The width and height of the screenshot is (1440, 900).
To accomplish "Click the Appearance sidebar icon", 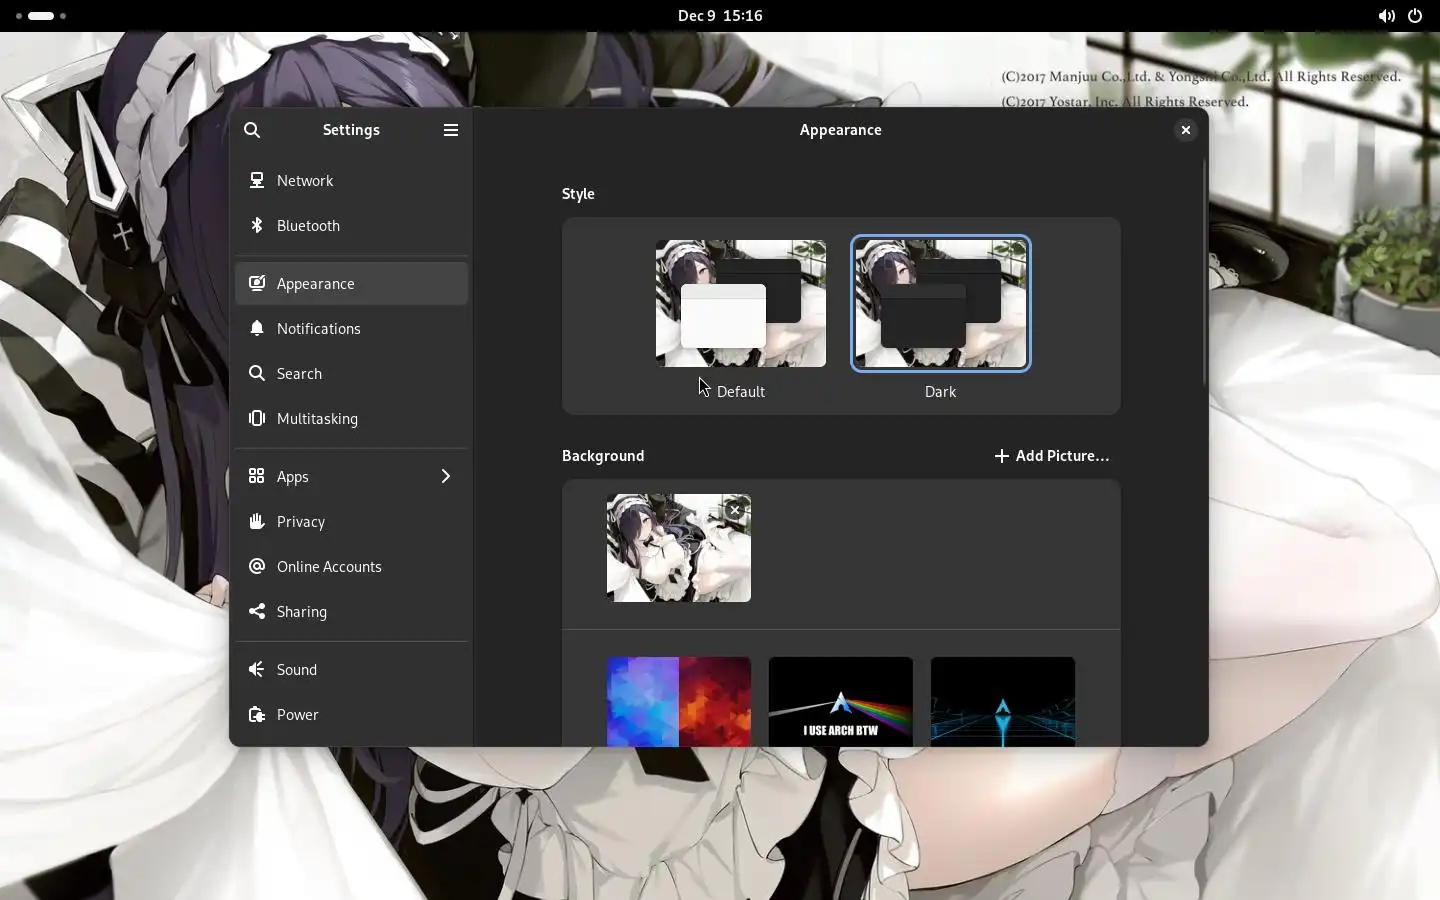I will pos(257,283).
